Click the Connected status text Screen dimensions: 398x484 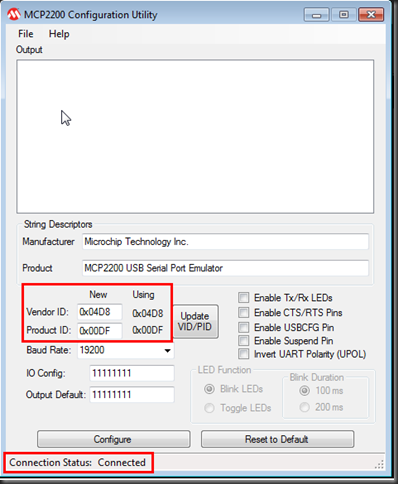122,463
